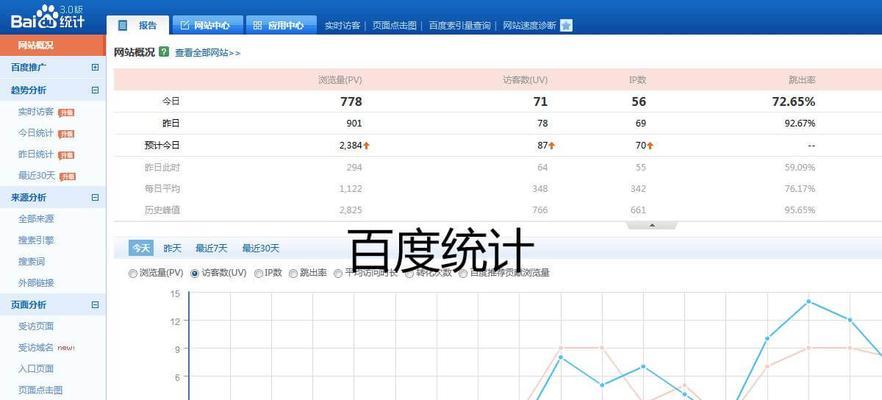Image resolution: width=882 pixels, height=400 pixels.
Task: Click the up arrow beside 70
Action: coord(650,146)
